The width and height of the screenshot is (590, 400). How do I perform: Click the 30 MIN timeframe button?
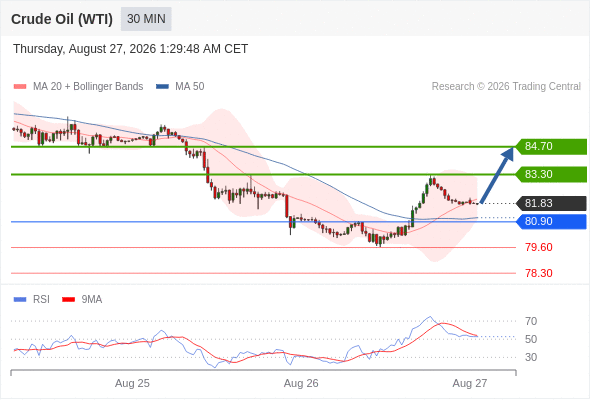[146, 19]
